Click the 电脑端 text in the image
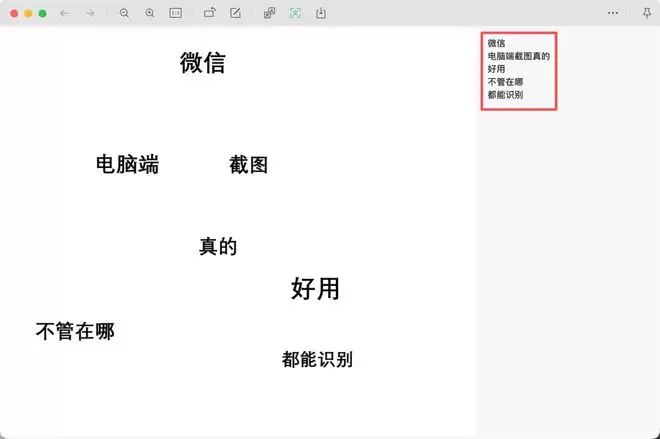The width and height of the screenshot is (660, 439). tap(128, 164)
